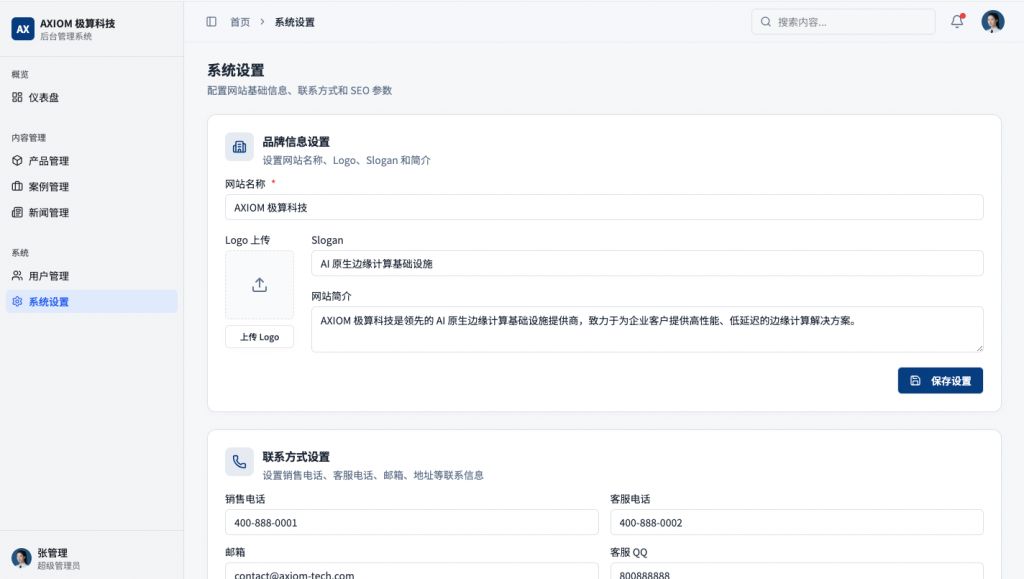Click the brand info building icon
1024x579 pixels.
(x=239, y=147)
